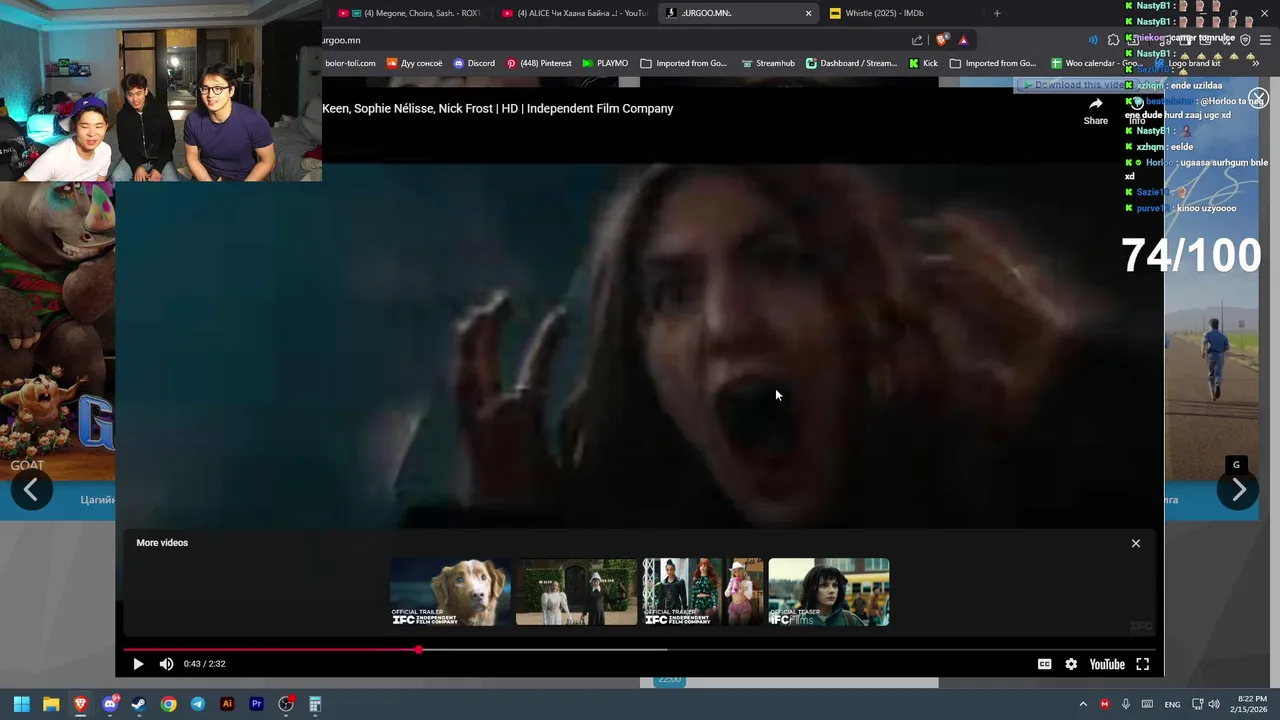Viewport: 1280px width, 720px height.
Task: Open Discord from the taskbar
Action: click(x=110, y=704)
